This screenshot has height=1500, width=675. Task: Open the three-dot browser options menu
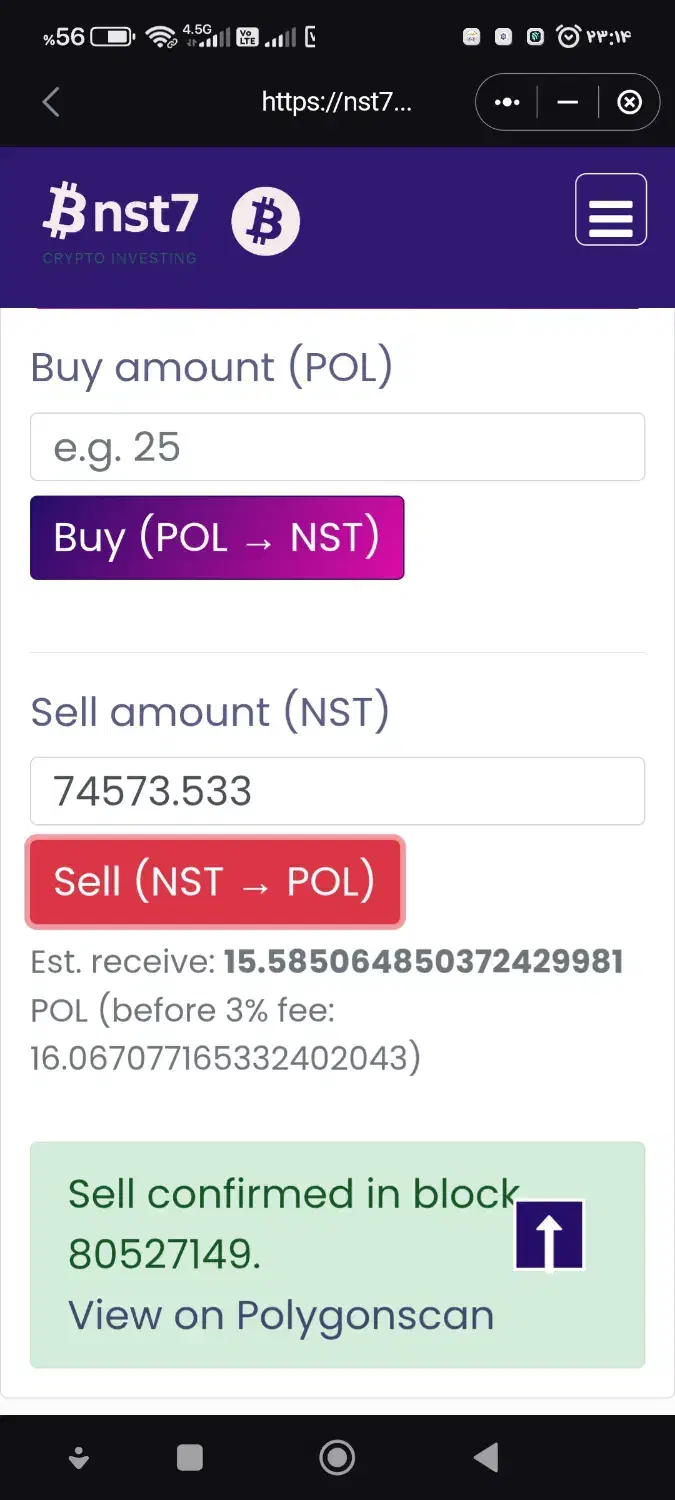coord(506,101)
